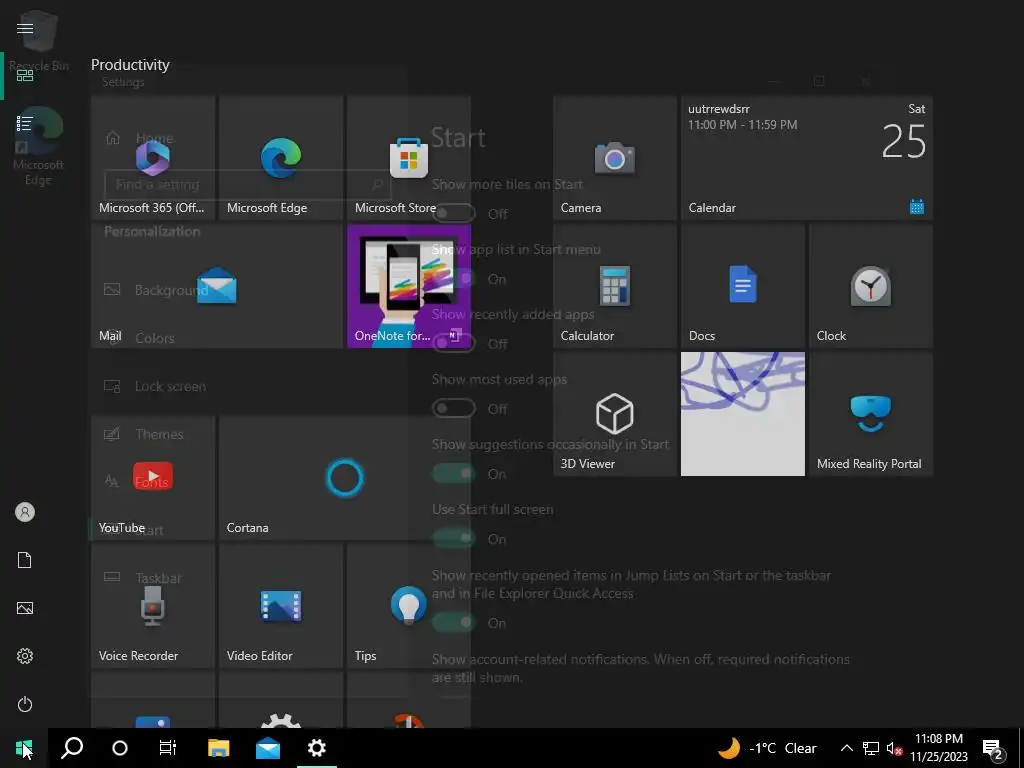Launch the Voice Recorder tile
Viewport: 1024px width, 768px height.
coord(153,605)
